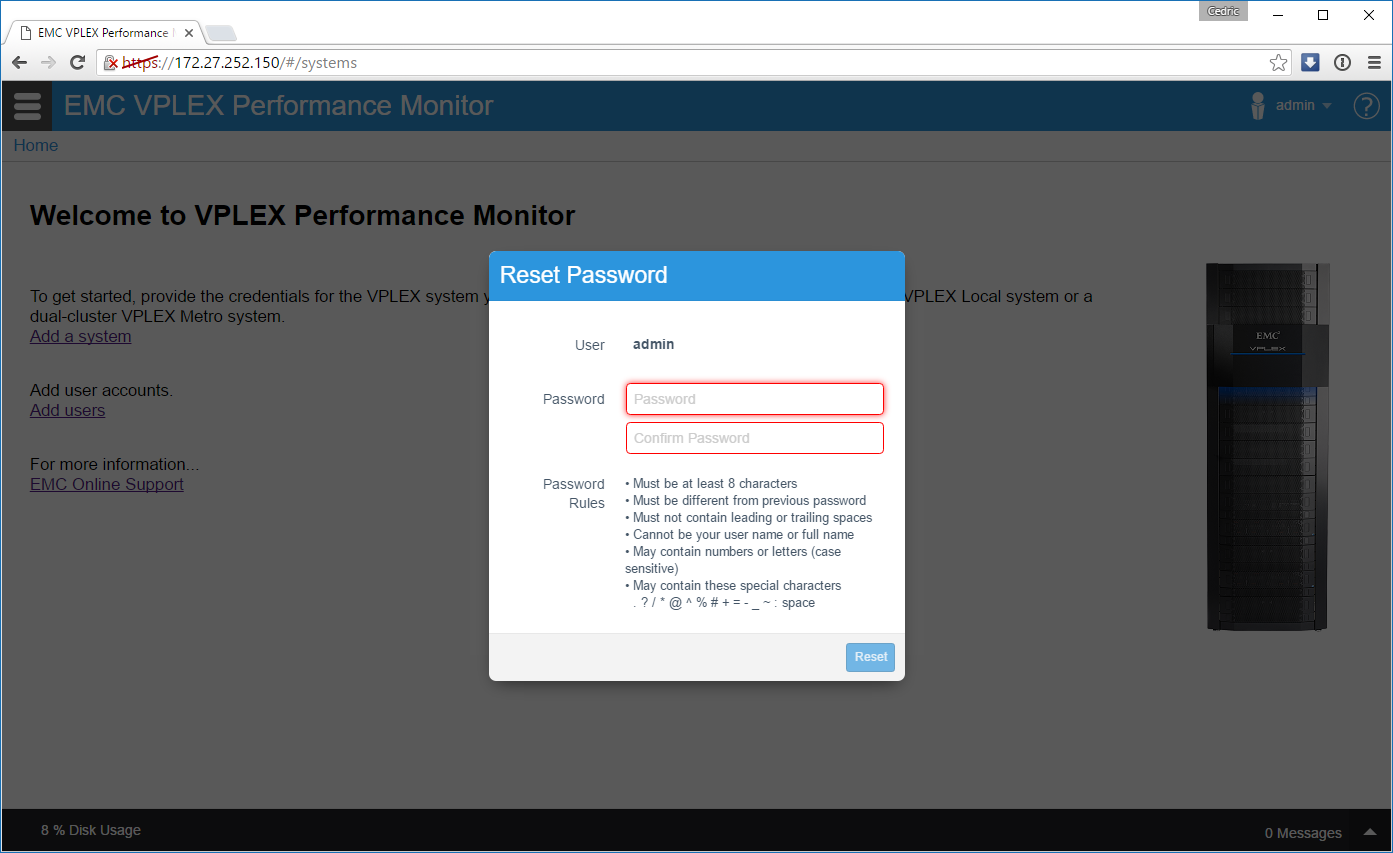The height and width of the screenshot is (853, 1393).
Task: Click the browser back arrow
Action: click(x=20, y=63)
